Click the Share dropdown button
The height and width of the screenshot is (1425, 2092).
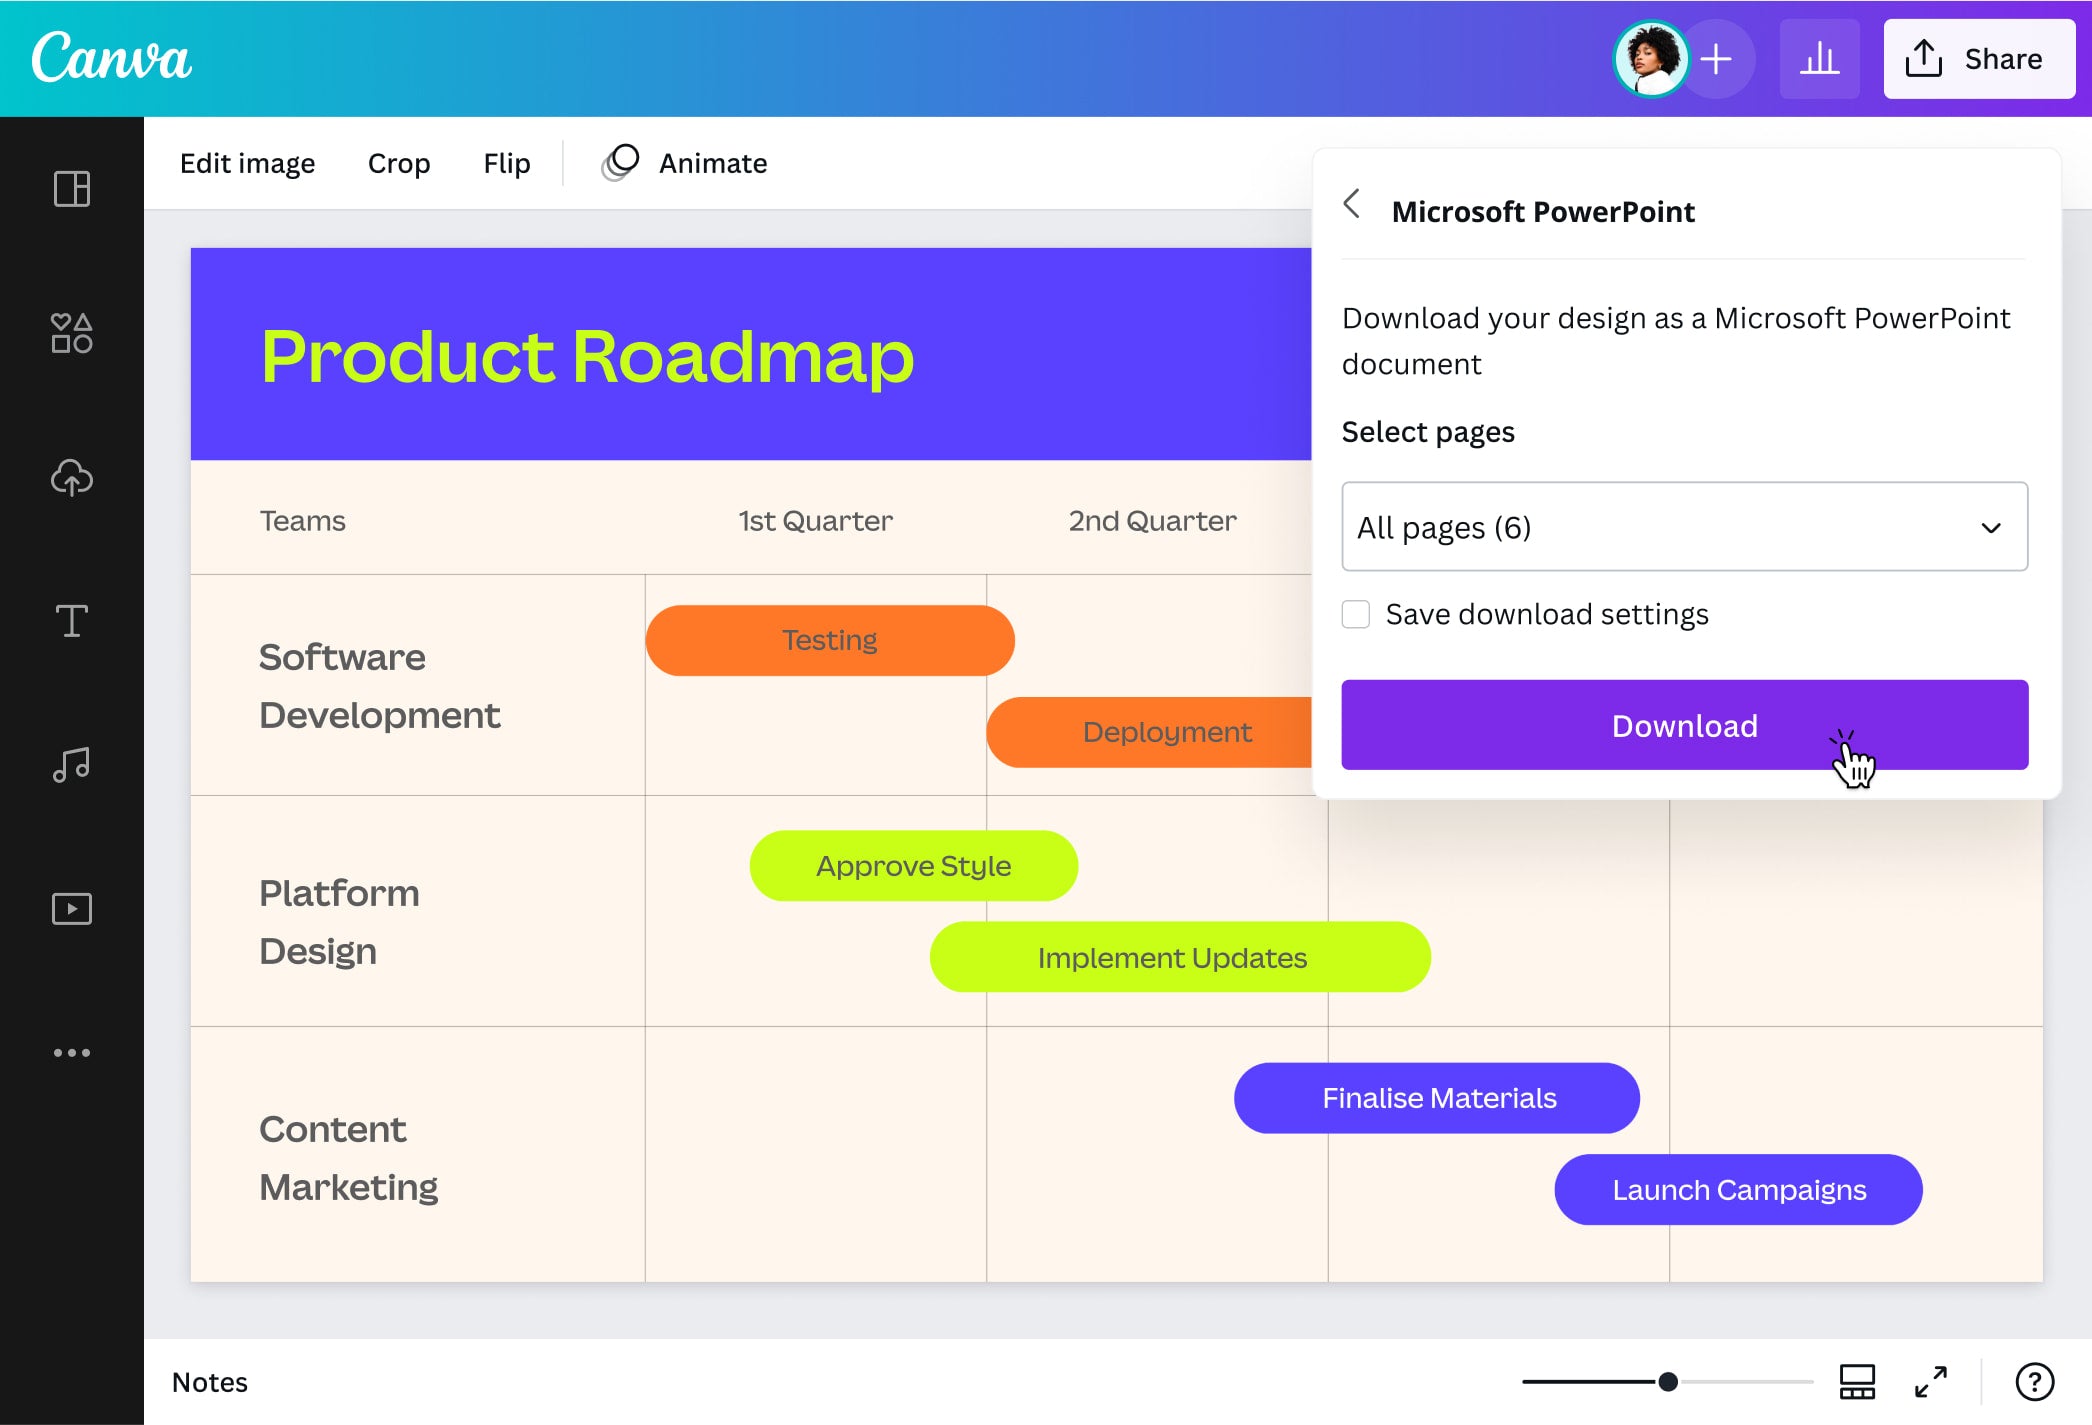pos(1976,59)
